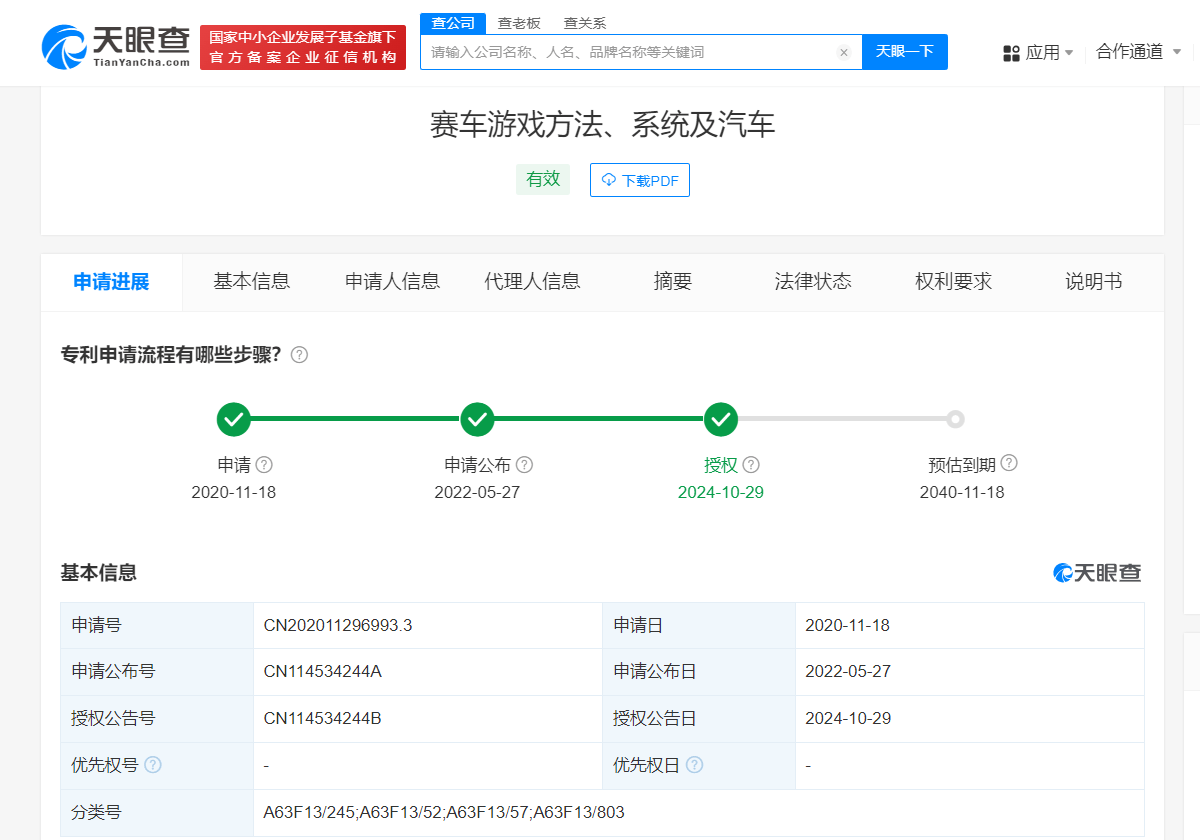
Task: Click the 分类号 row label
Action: point(96,813)
